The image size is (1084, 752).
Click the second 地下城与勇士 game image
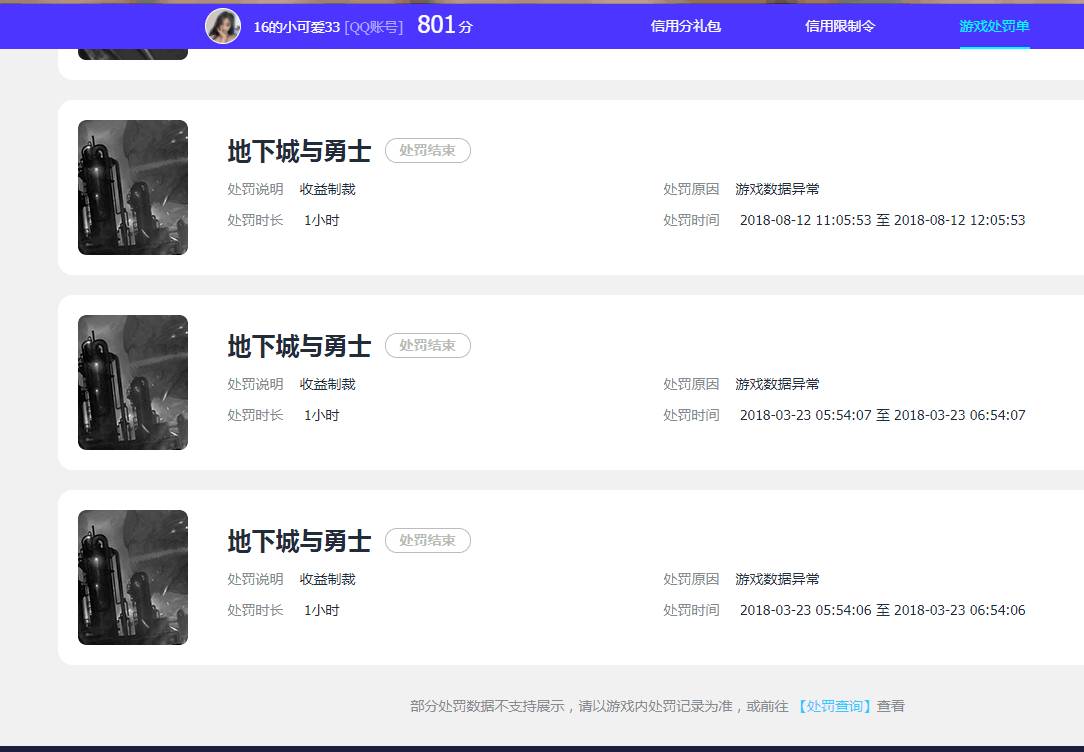pos(132,382)
